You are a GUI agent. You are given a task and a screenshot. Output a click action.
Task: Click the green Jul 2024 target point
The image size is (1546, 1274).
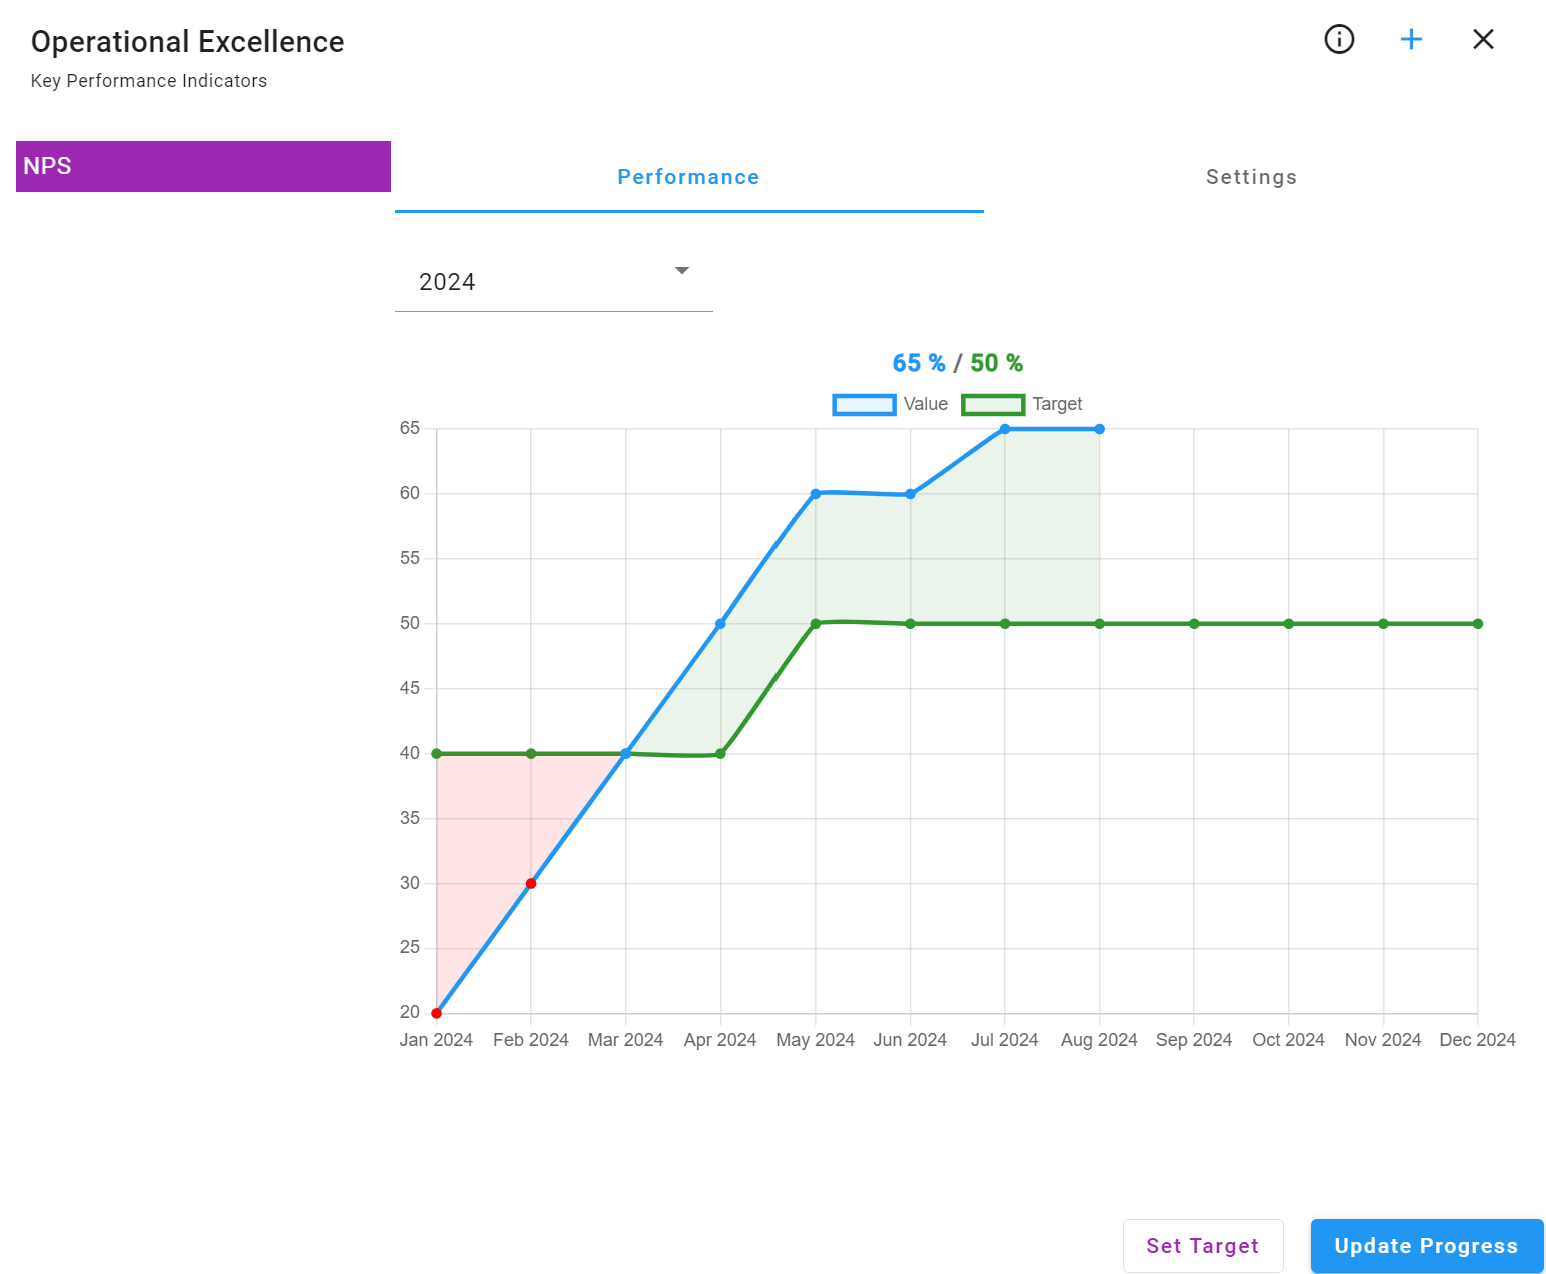coord(1005,624)
